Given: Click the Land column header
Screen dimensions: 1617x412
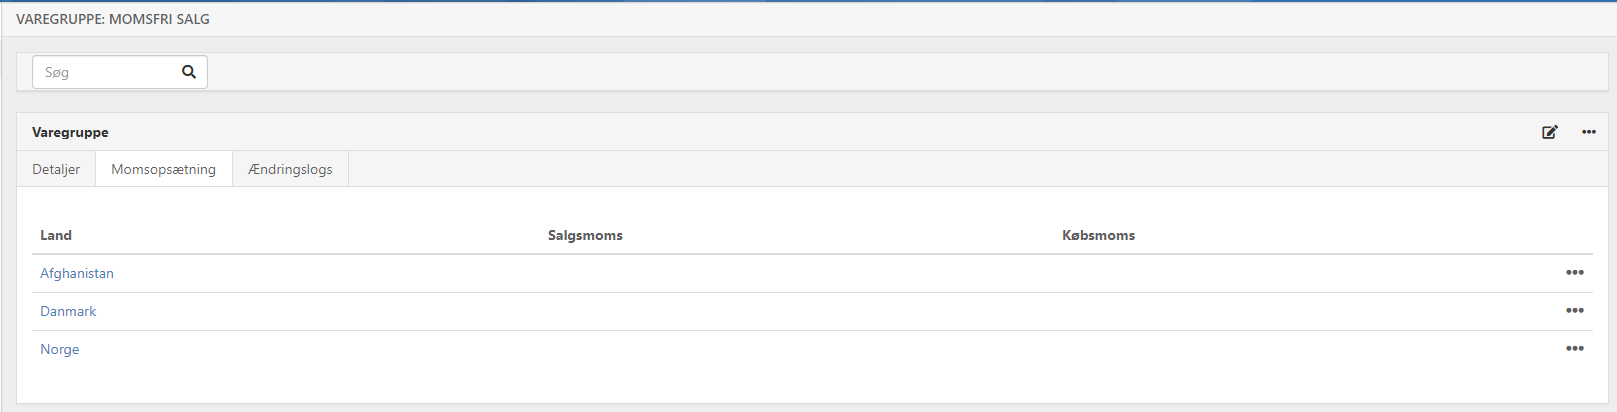Looking at the screenshot, I should [x=56, y=235].
